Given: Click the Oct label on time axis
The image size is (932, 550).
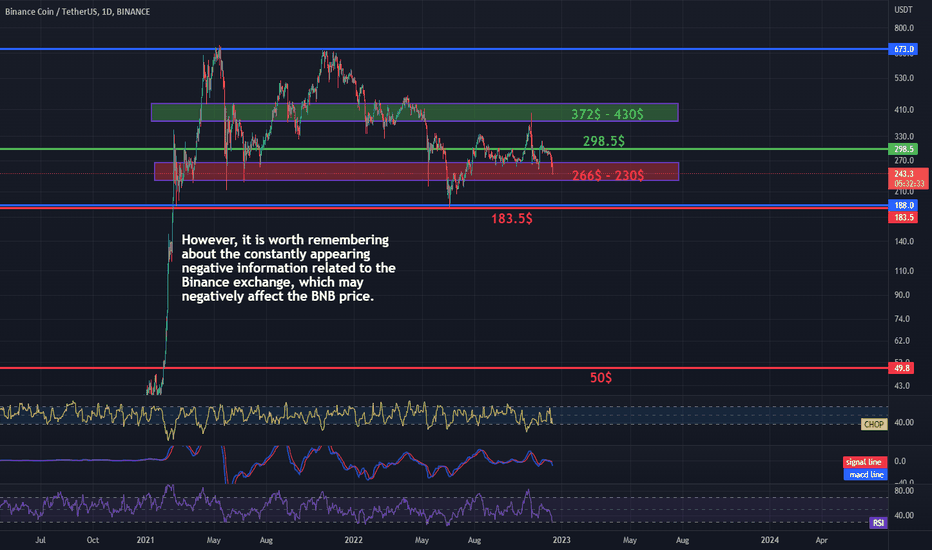Looking at the screenshot, I should click(93, 540).
